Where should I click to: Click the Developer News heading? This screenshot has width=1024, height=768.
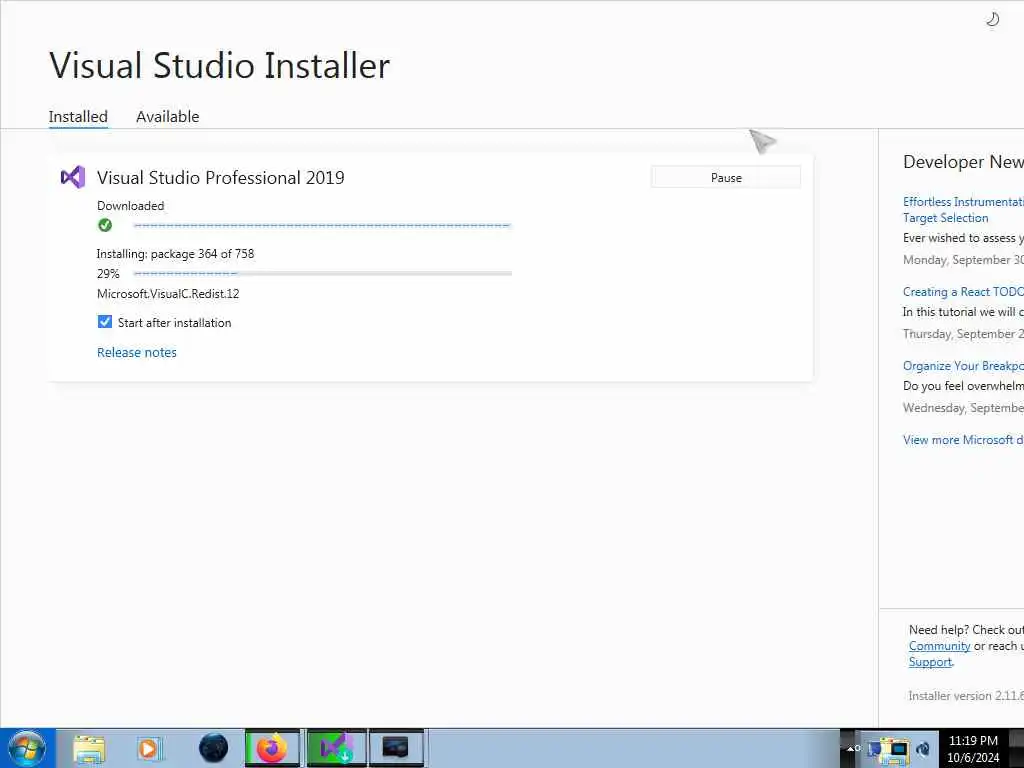(x=963, y=162)
